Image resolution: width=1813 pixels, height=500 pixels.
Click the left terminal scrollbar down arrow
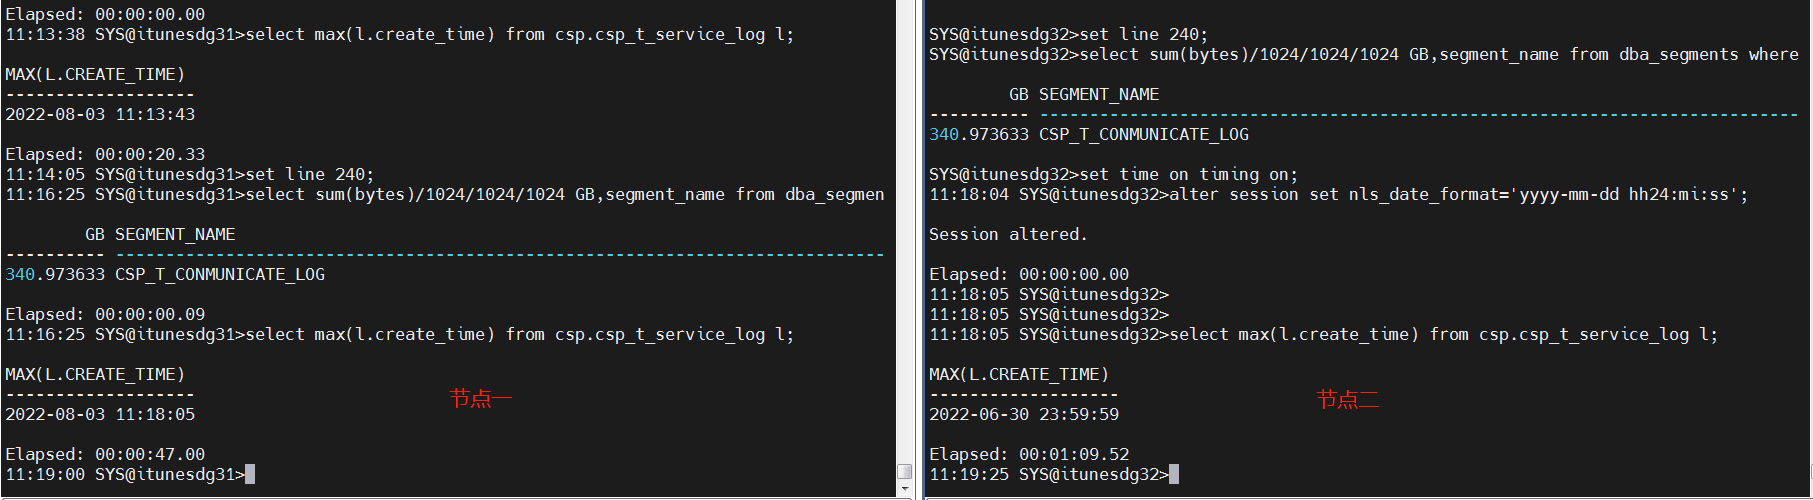(x=905, y=490)
